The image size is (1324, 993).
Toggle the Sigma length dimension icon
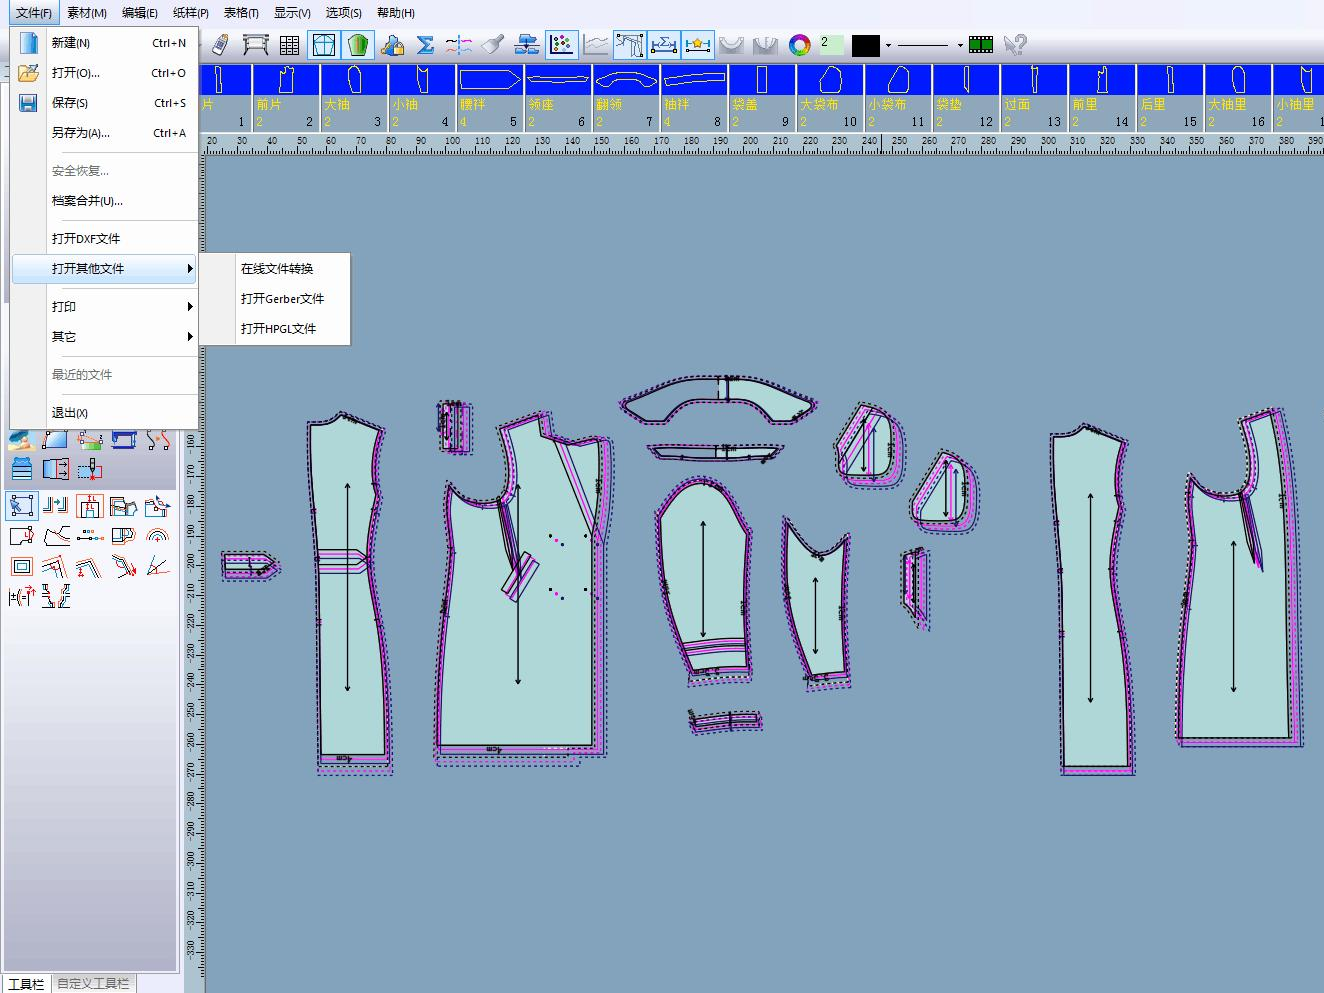pos(664,45)
